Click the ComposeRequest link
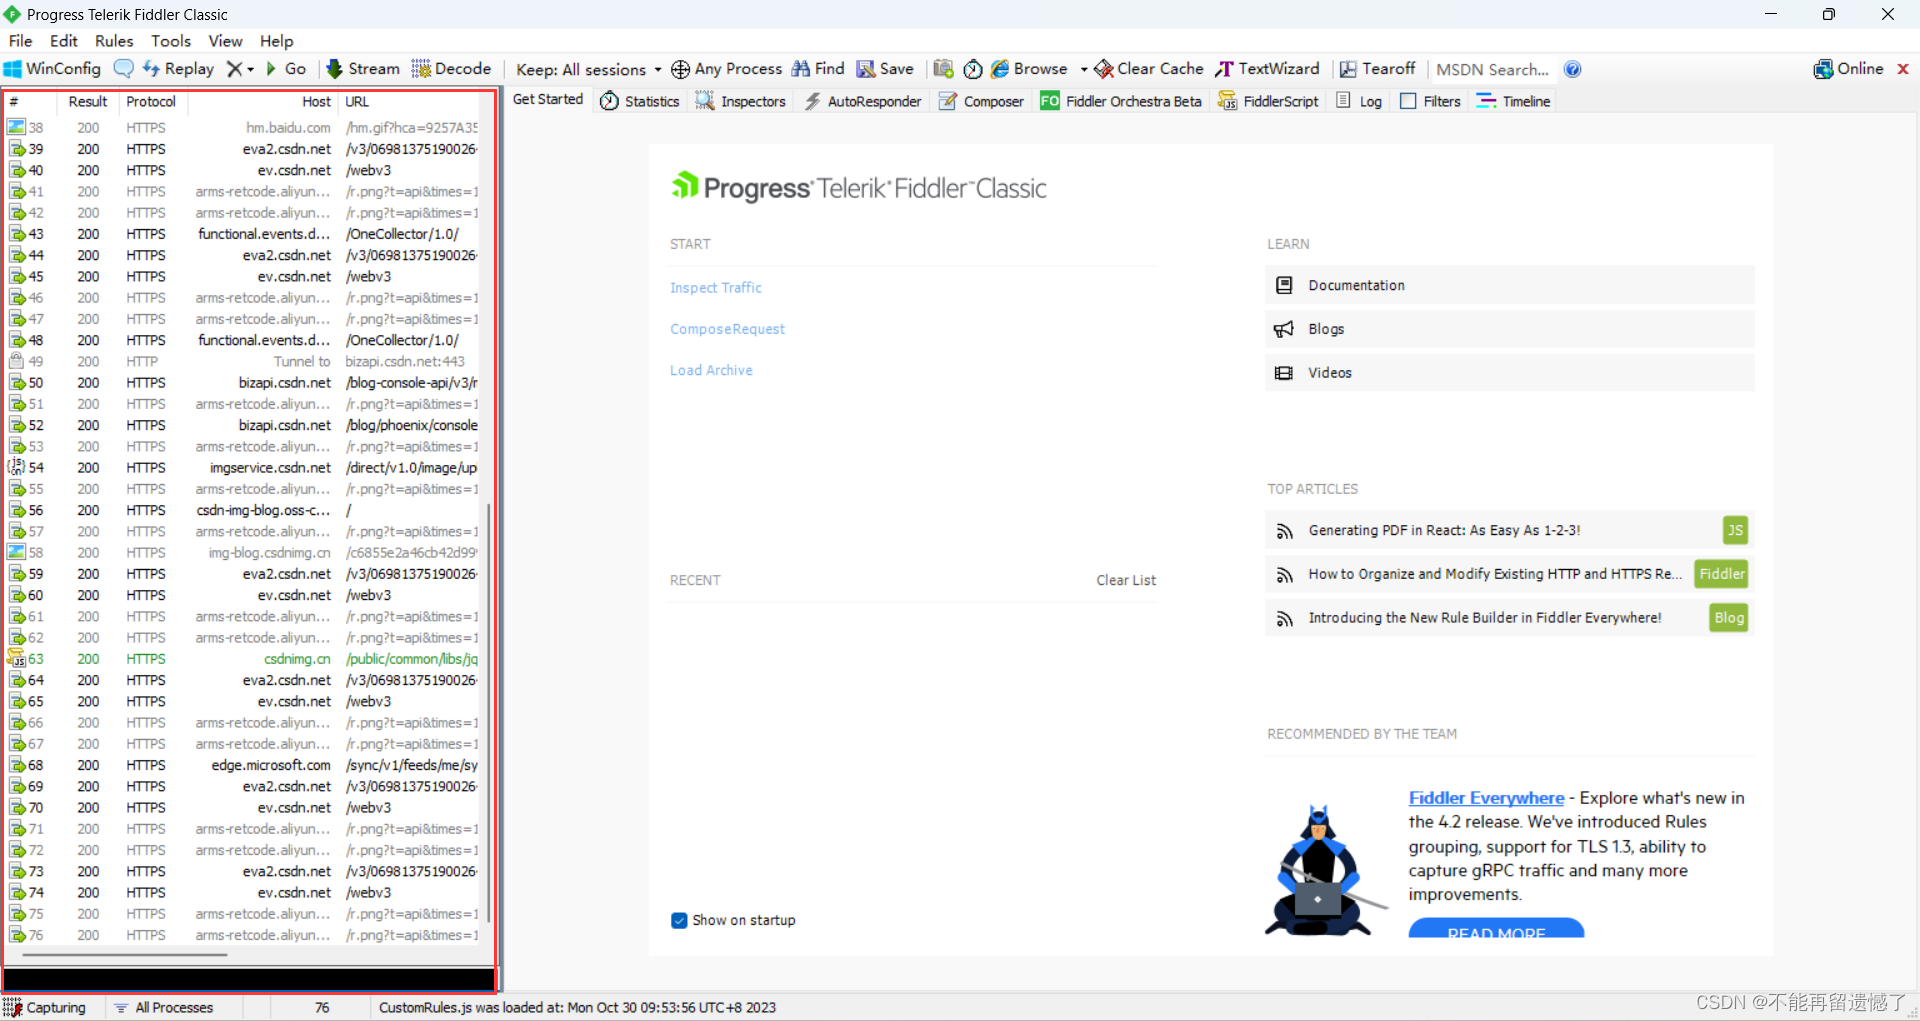The image size is (1920, 1021). 727,329
